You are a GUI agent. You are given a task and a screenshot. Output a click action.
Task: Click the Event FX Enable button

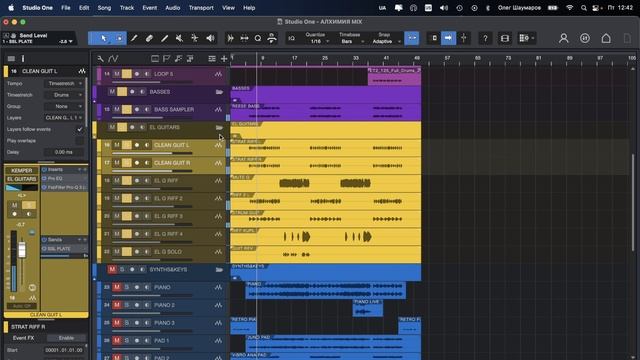[x=66, y=338]
